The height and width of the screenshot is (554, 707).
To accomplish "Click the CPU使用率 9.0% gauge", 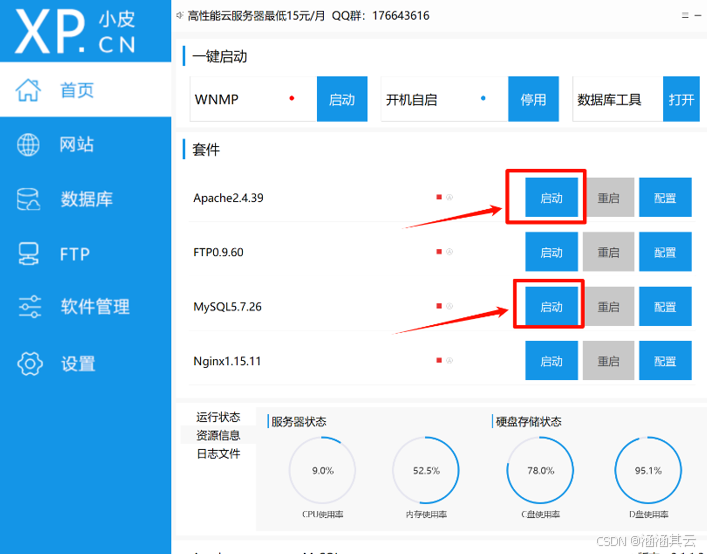I will click(322, 470).
